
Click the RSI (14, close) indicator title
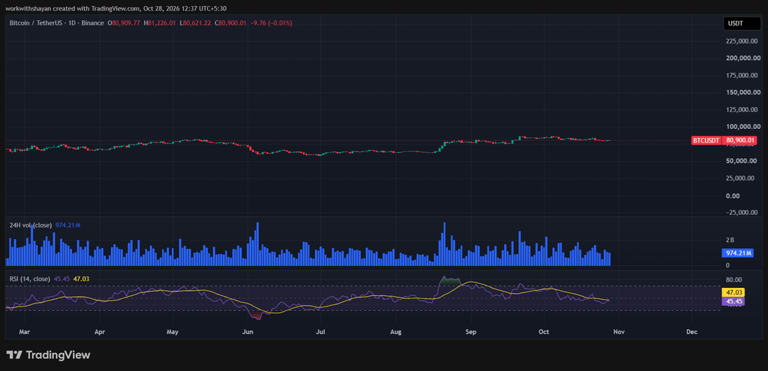[30, 279]
